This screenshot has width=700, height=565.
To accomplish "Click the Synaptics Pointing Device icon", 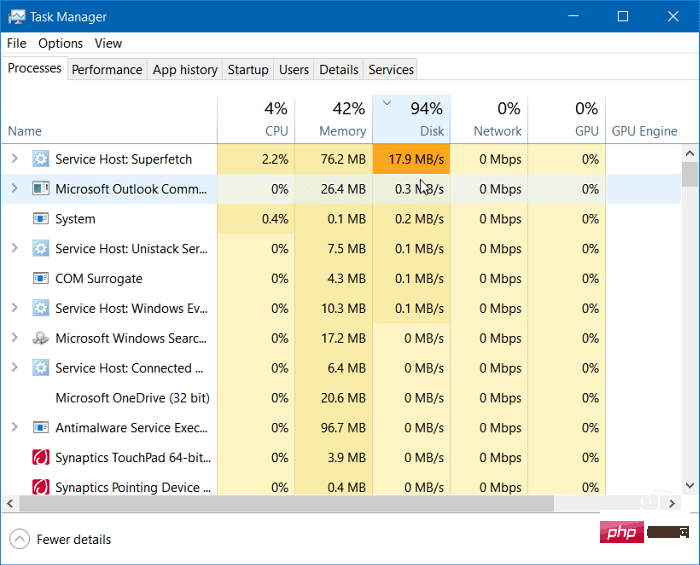I will pyautogui.click(x=41, y=486).
